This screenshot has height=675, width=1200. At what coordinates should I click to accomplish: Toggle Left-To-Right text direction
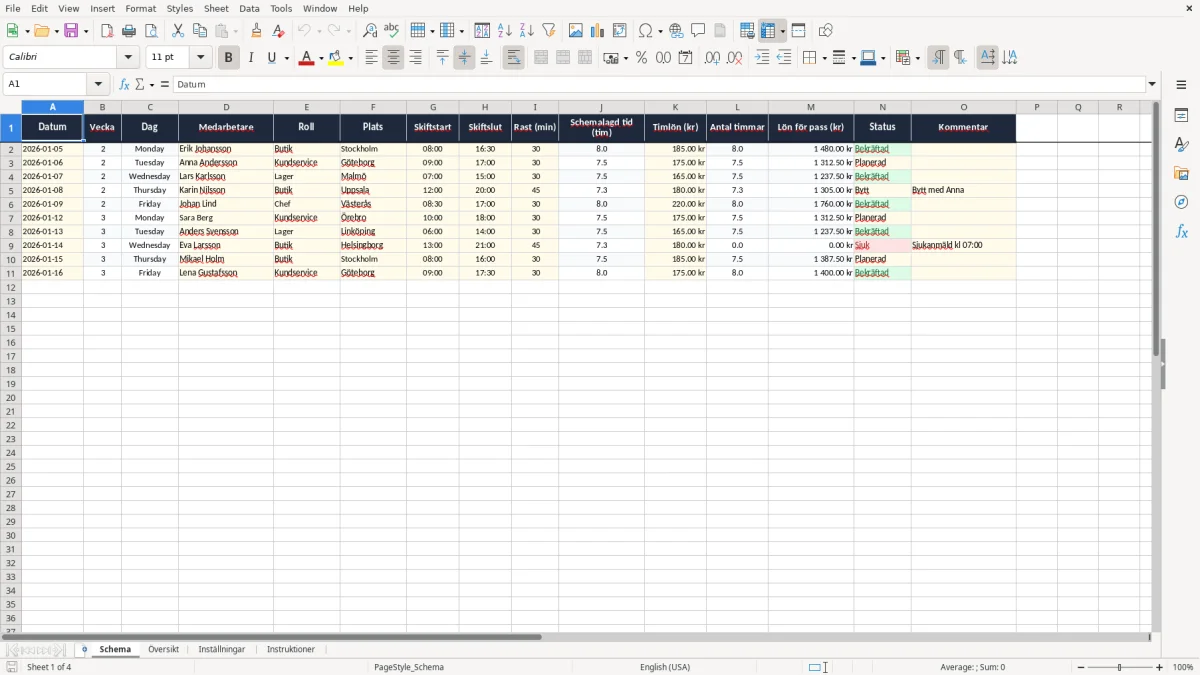click(x=938, y=58)
